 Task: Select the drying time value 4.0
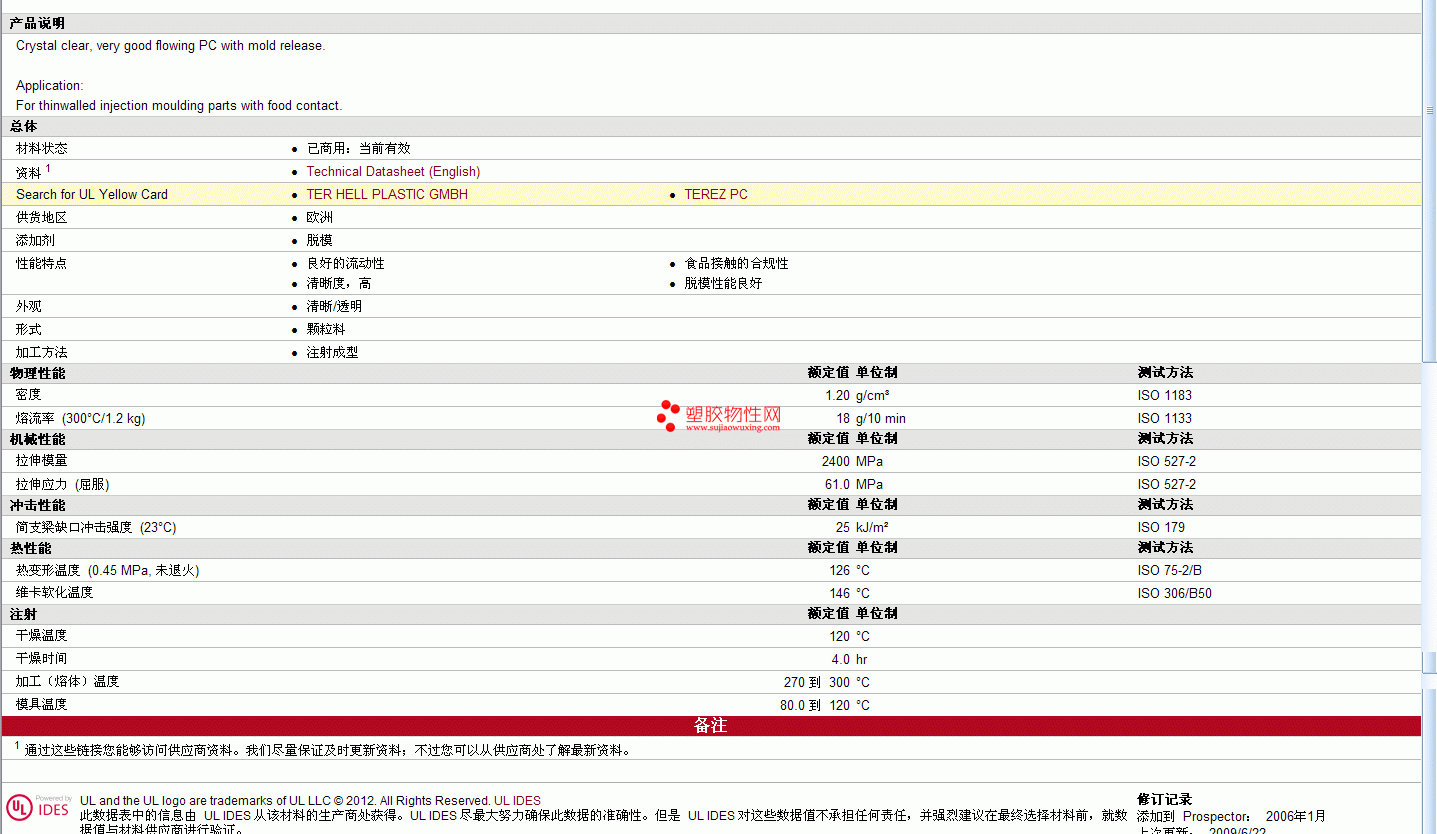click(x=841, y=660)
